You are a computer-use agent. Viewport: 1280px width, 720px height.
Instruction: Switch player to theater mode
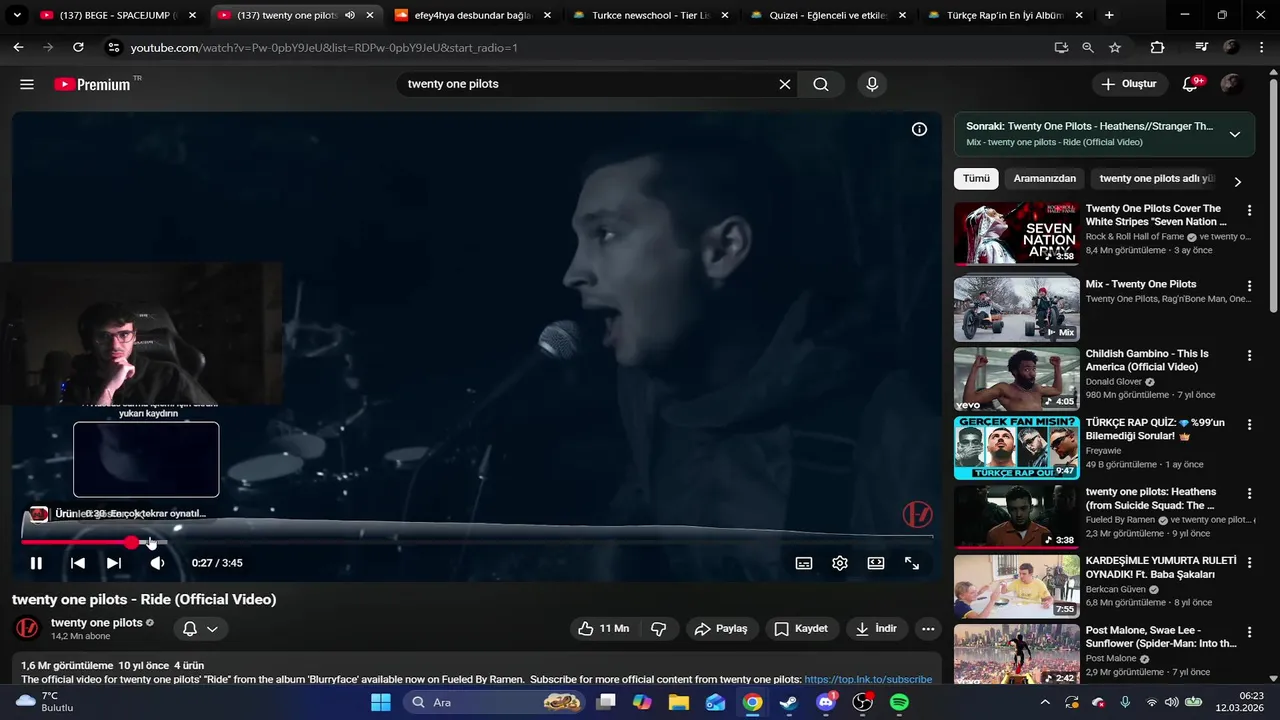coord(876,563)
